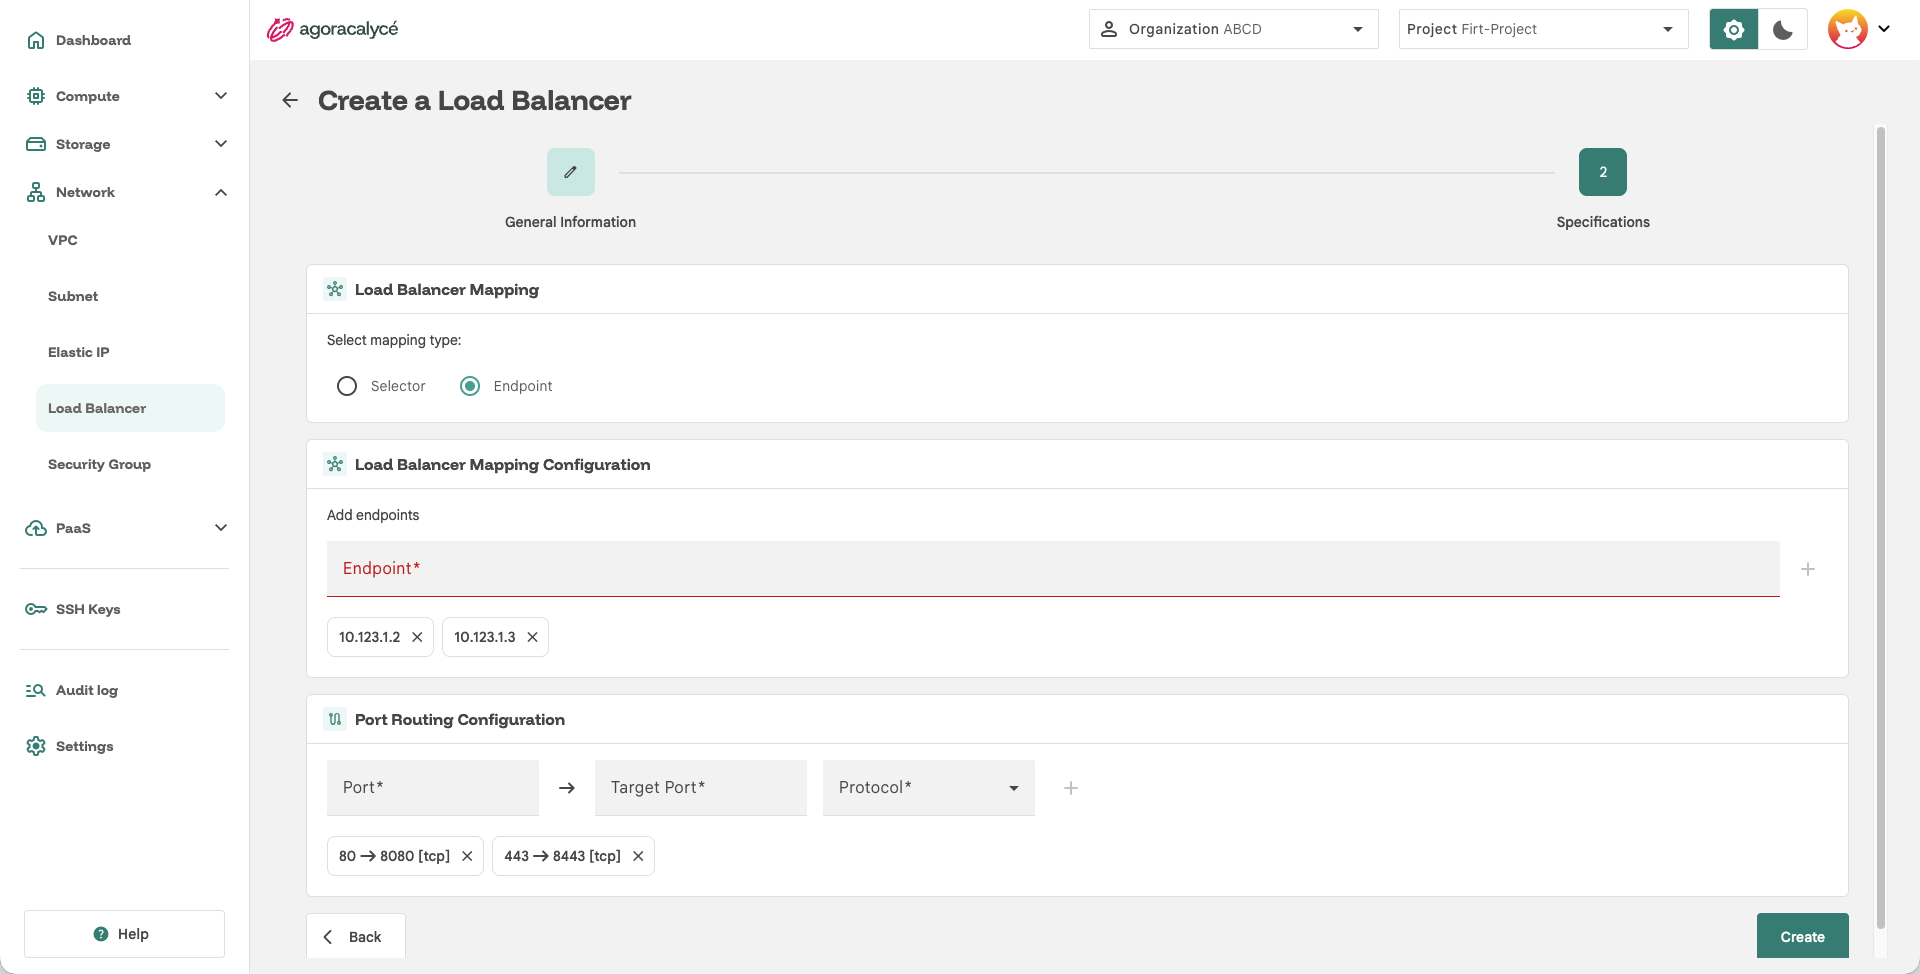Viewport: 1920px width, 974px height.
Task: Focus the Endpoint input field
Action: click(1053, 569)
